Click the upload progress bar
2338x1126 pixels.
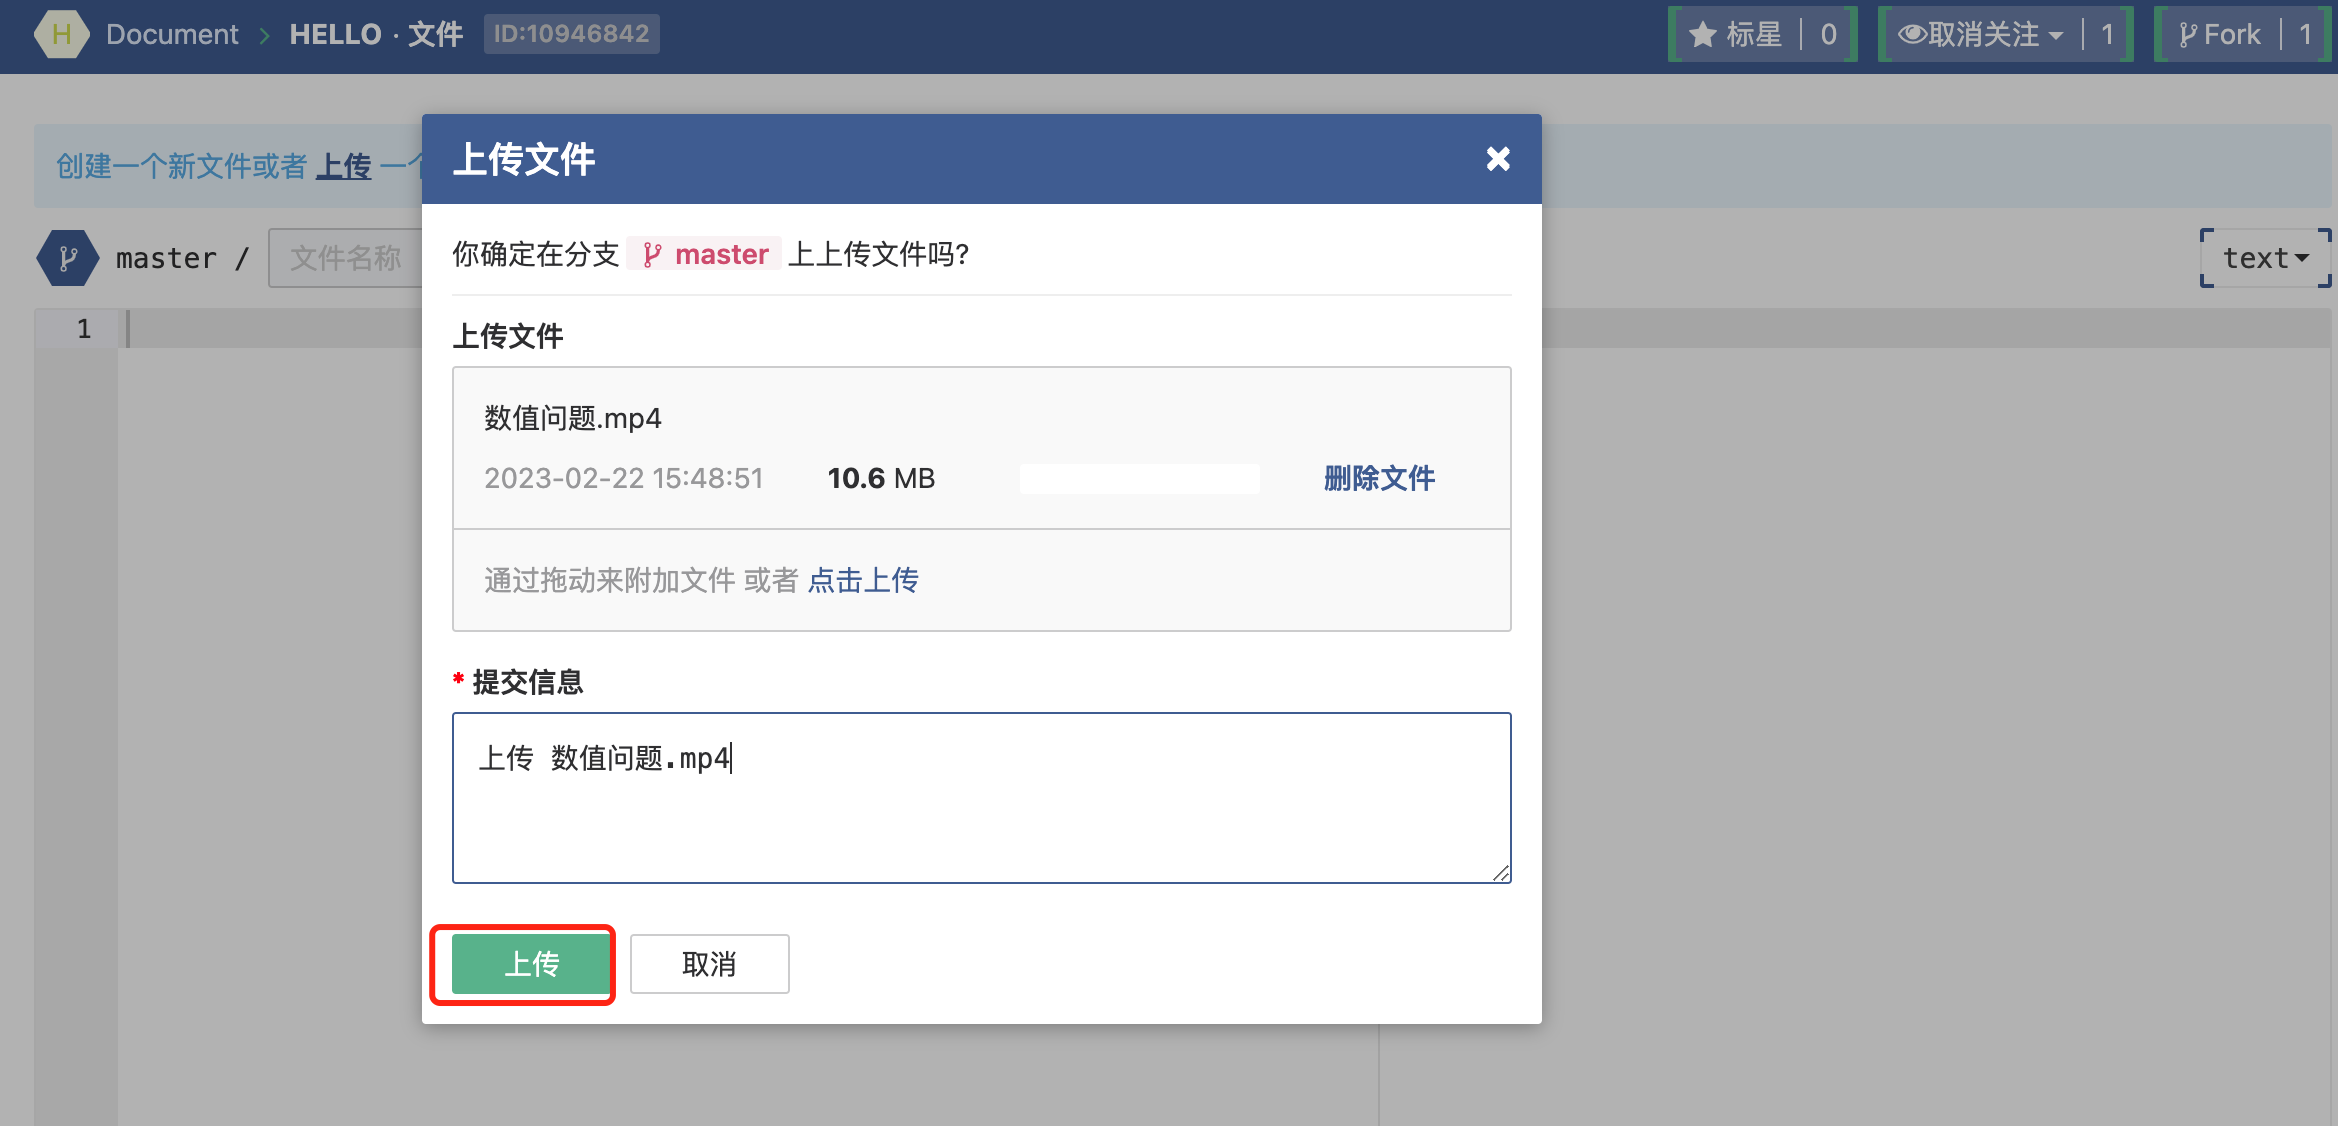point(1139,478)
